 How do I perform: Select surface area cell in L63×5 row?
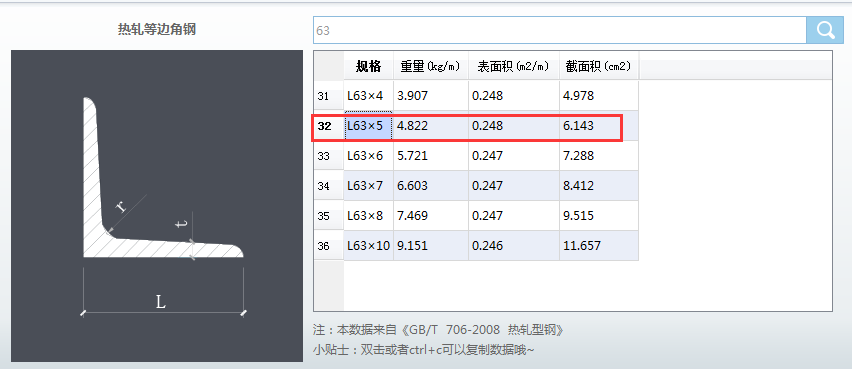[514, 126]
